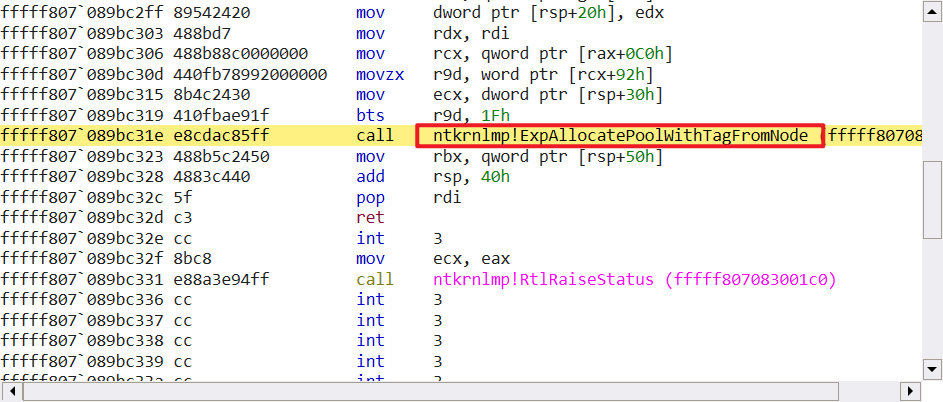Click opcode bytes 4883c440
The width and height of the screenshot is (943, 402).
[212, 177]
